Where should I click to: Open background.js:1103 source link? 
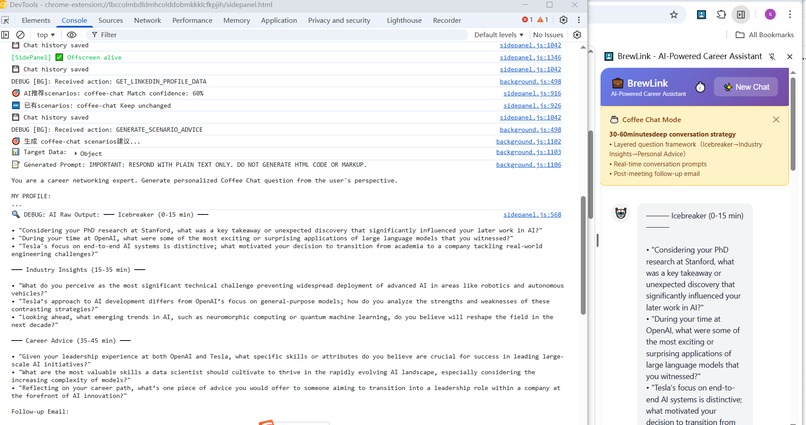click(x=528, y=152)
